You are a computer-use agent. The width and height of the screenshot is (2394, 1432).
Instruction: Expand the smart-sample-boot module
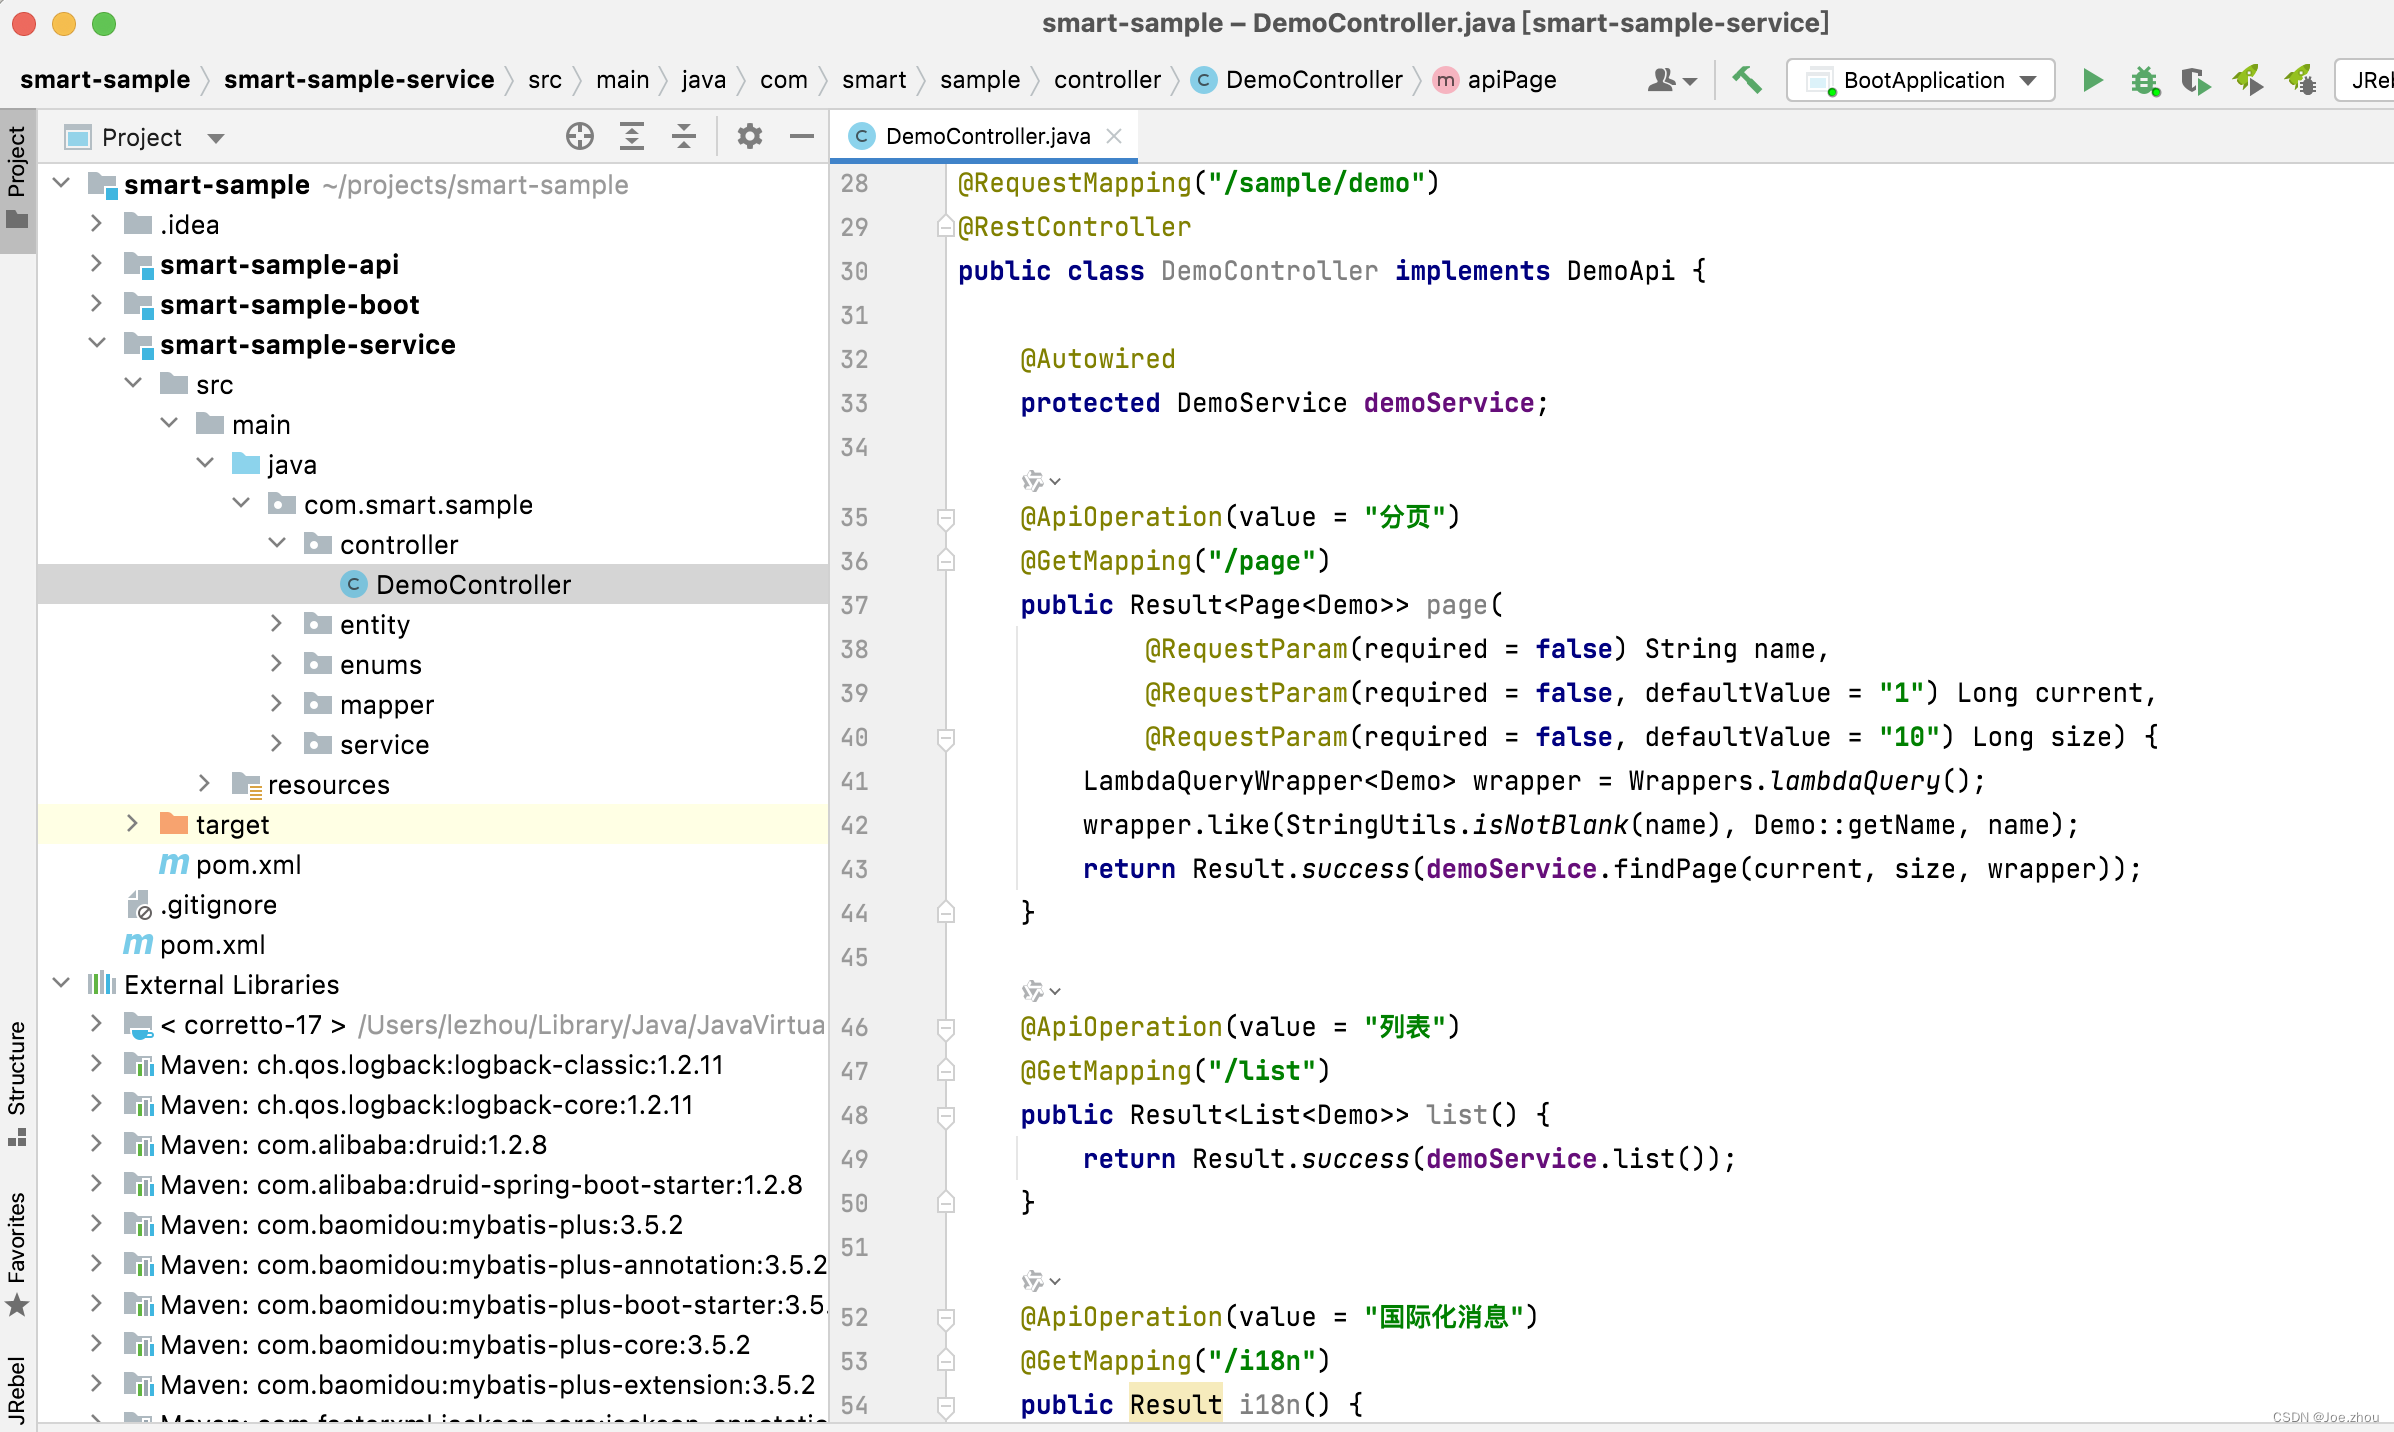coord(96,304)
